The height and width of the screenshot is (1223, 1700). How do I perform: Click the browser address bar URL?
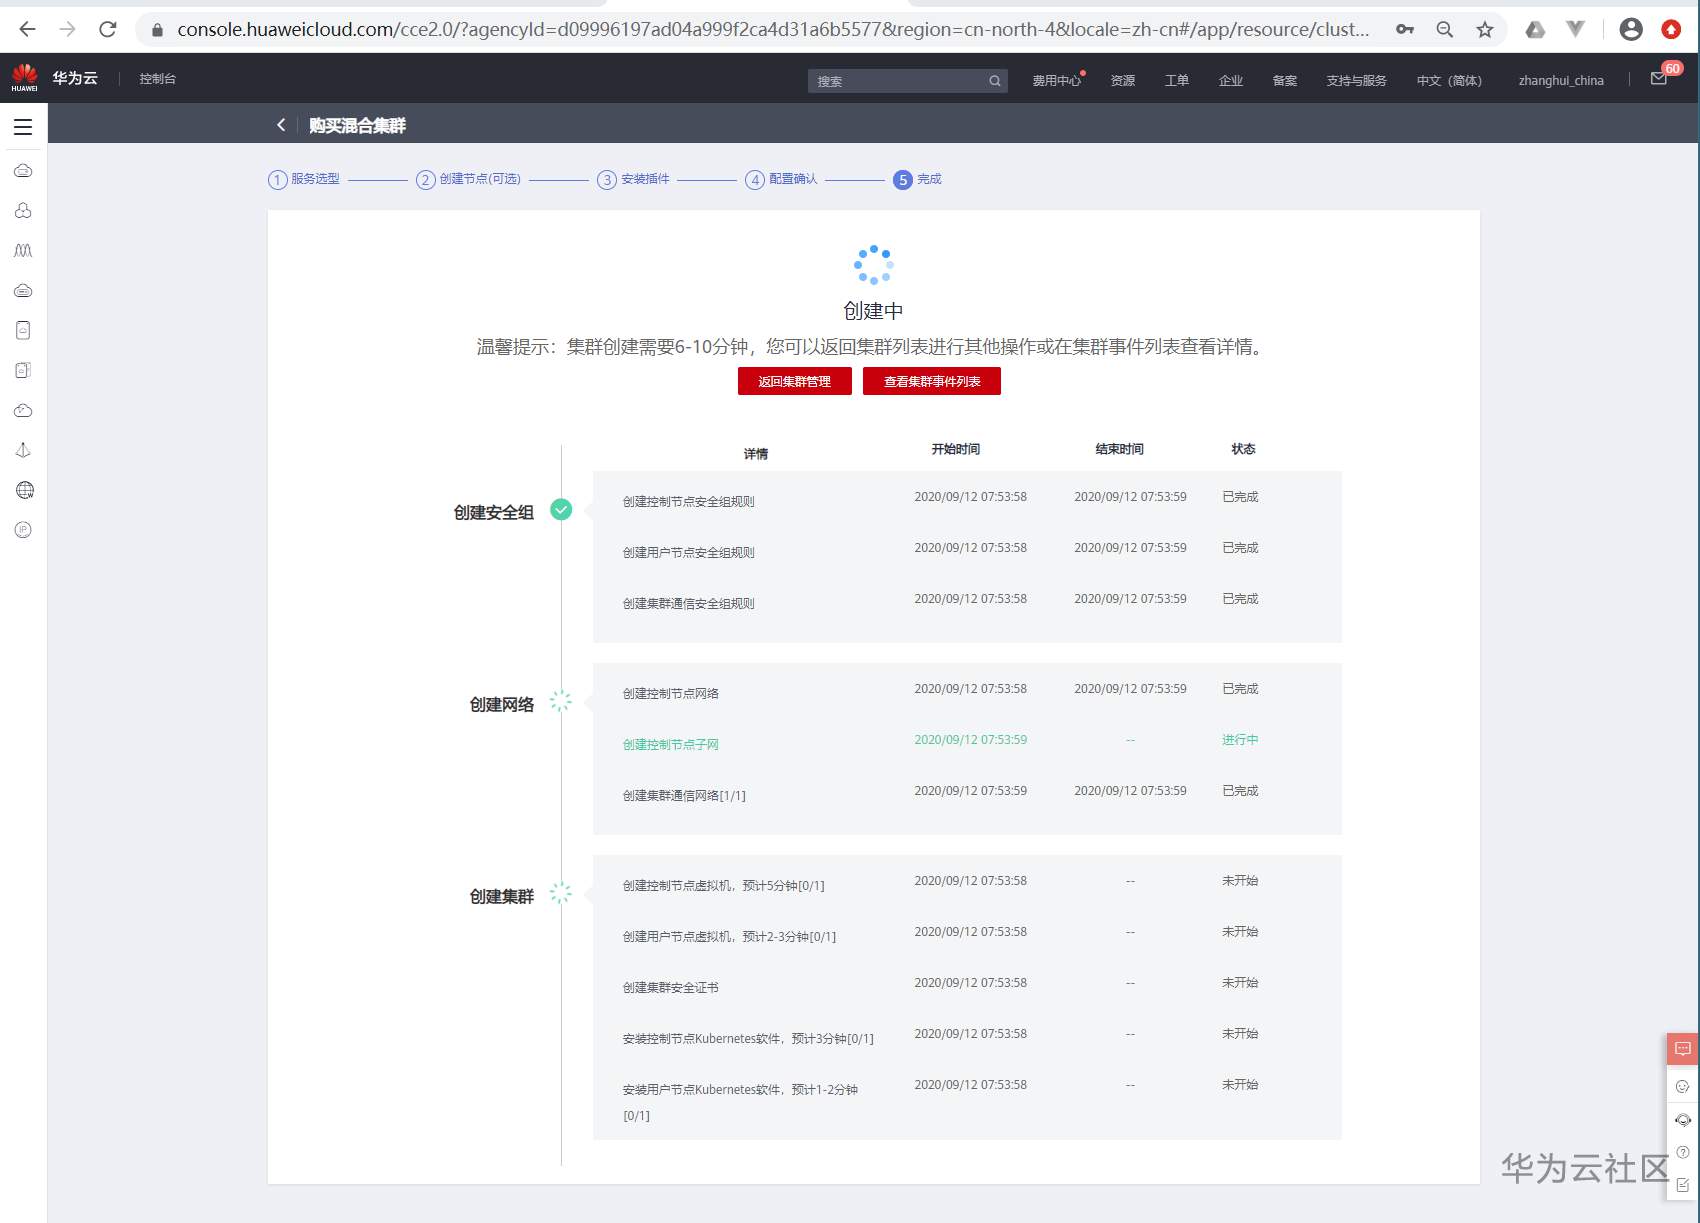pos(773,29)
